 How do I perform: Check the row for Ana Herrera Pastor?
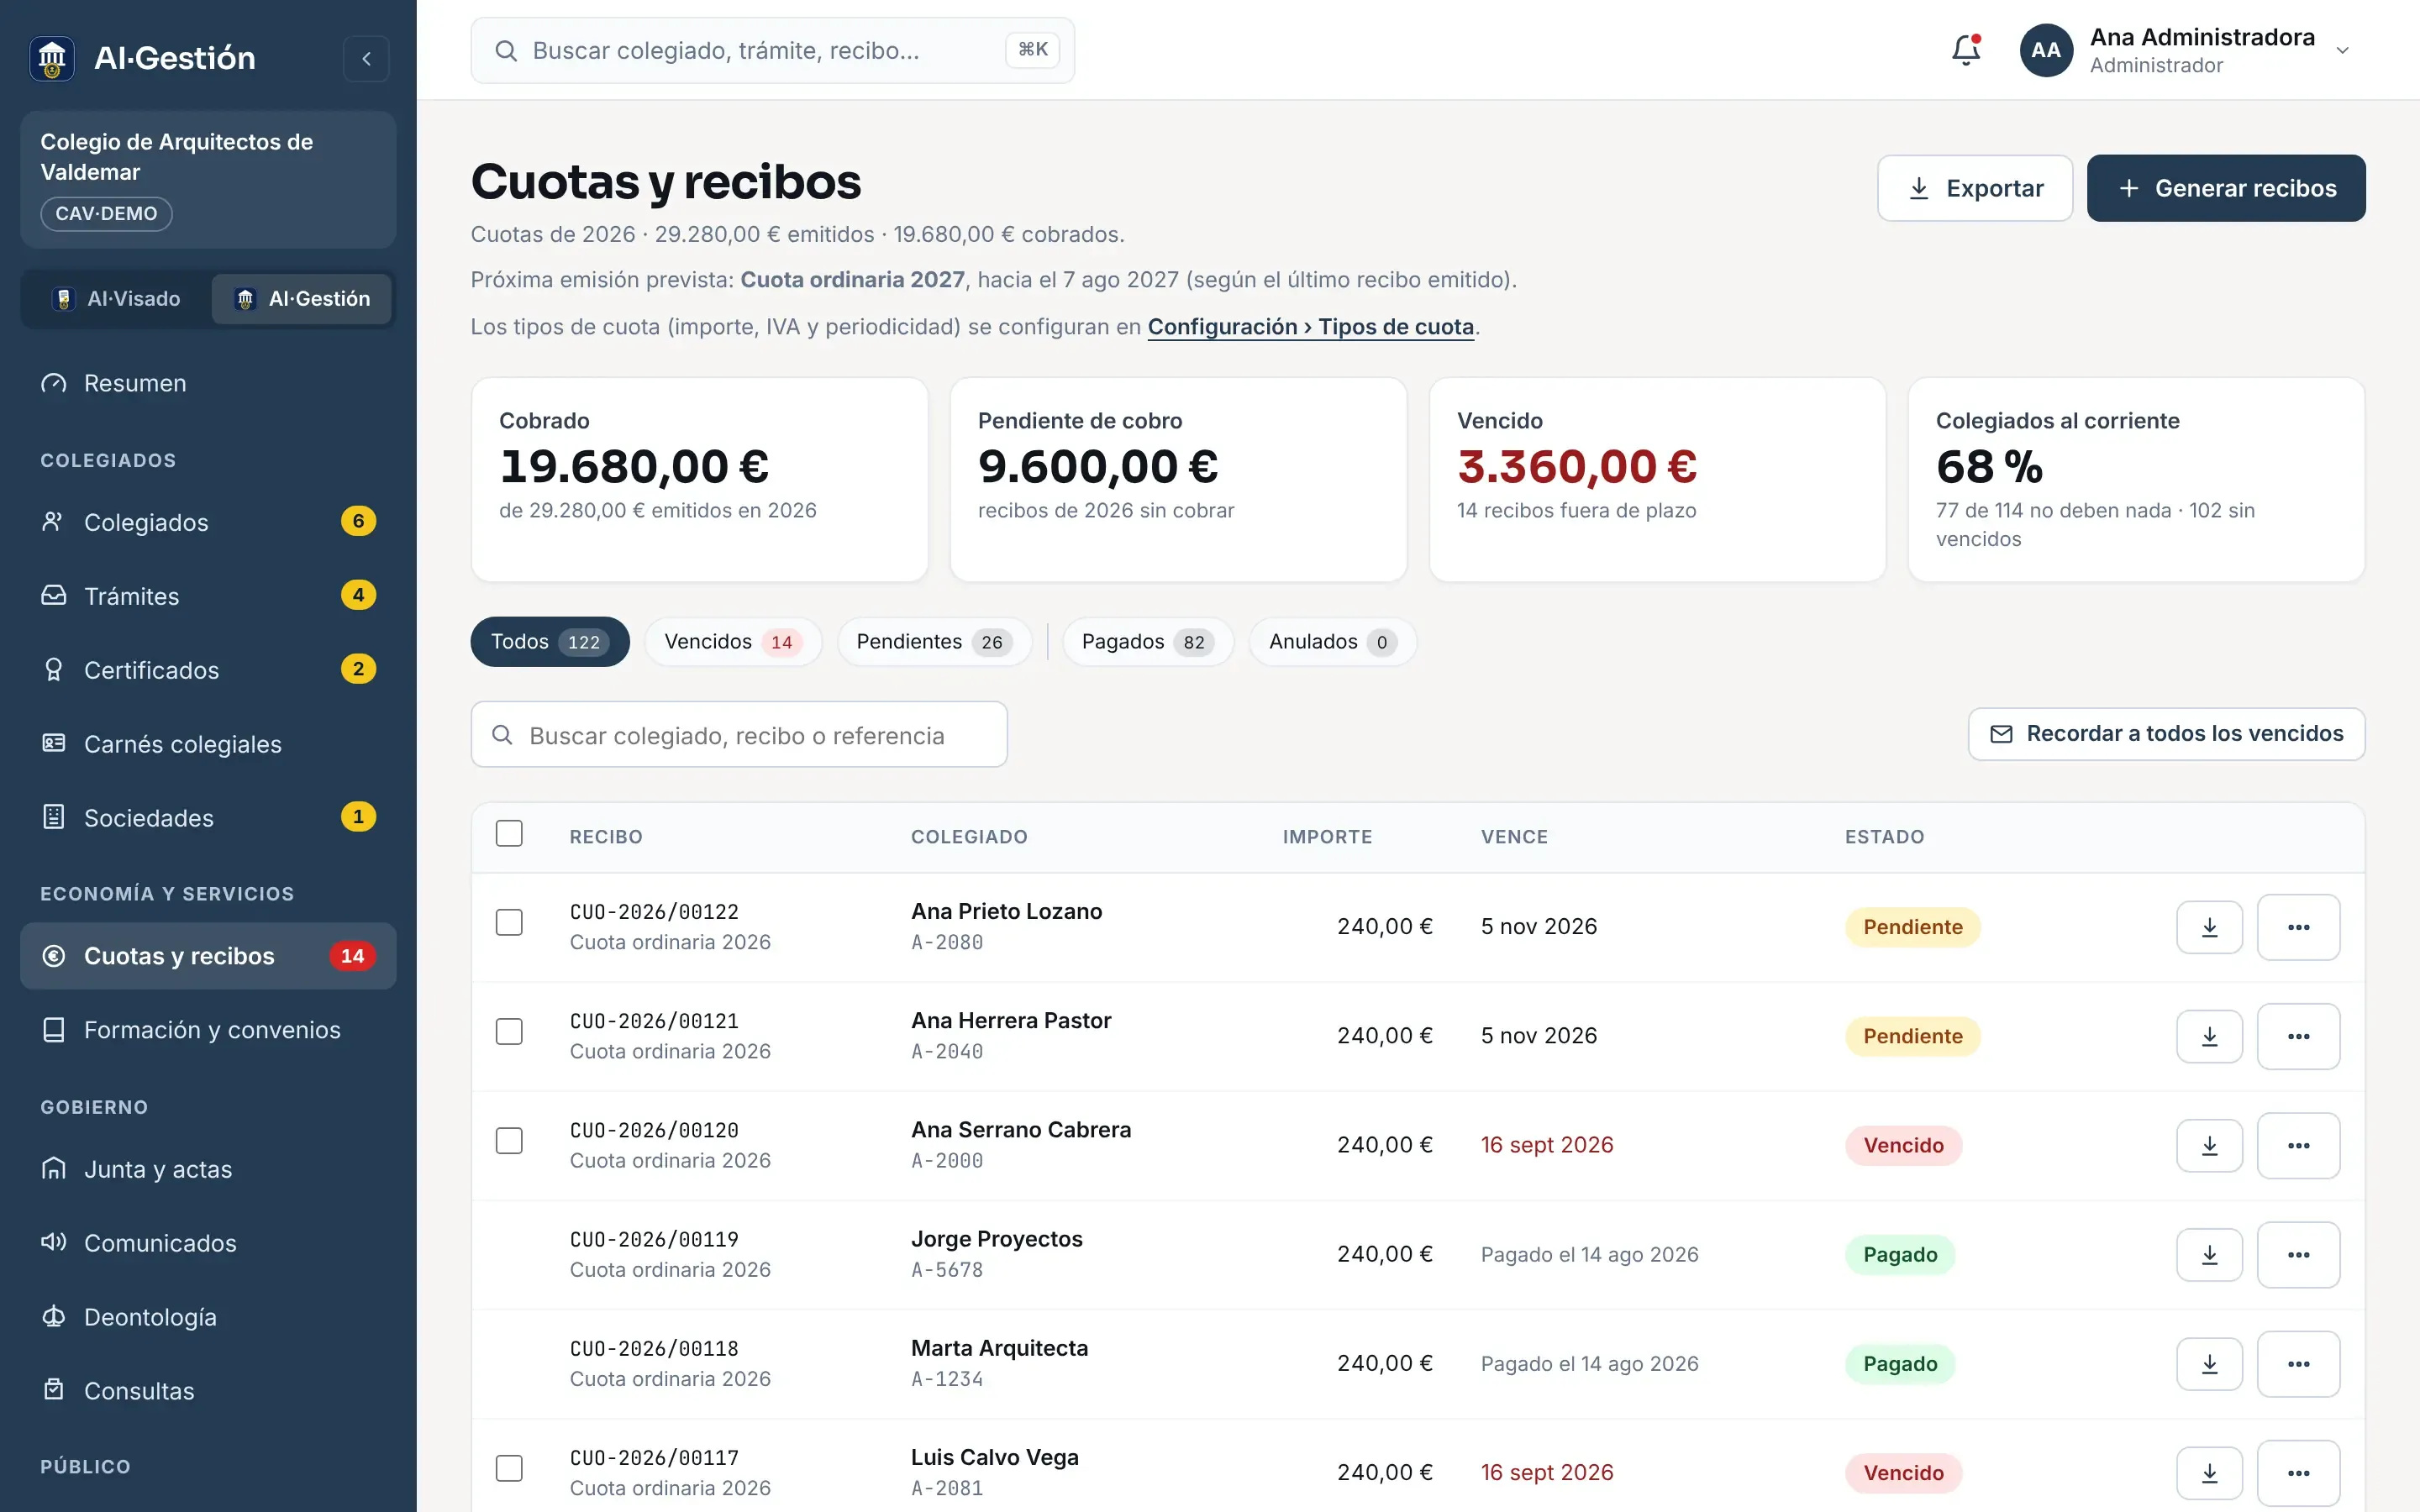(509, 1031)
